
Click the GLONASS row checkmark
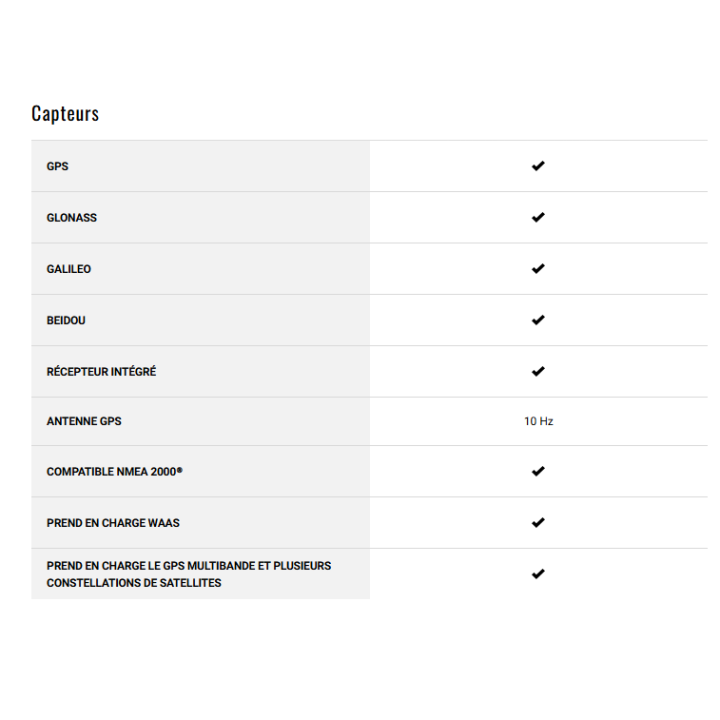[x=538, y=217]
